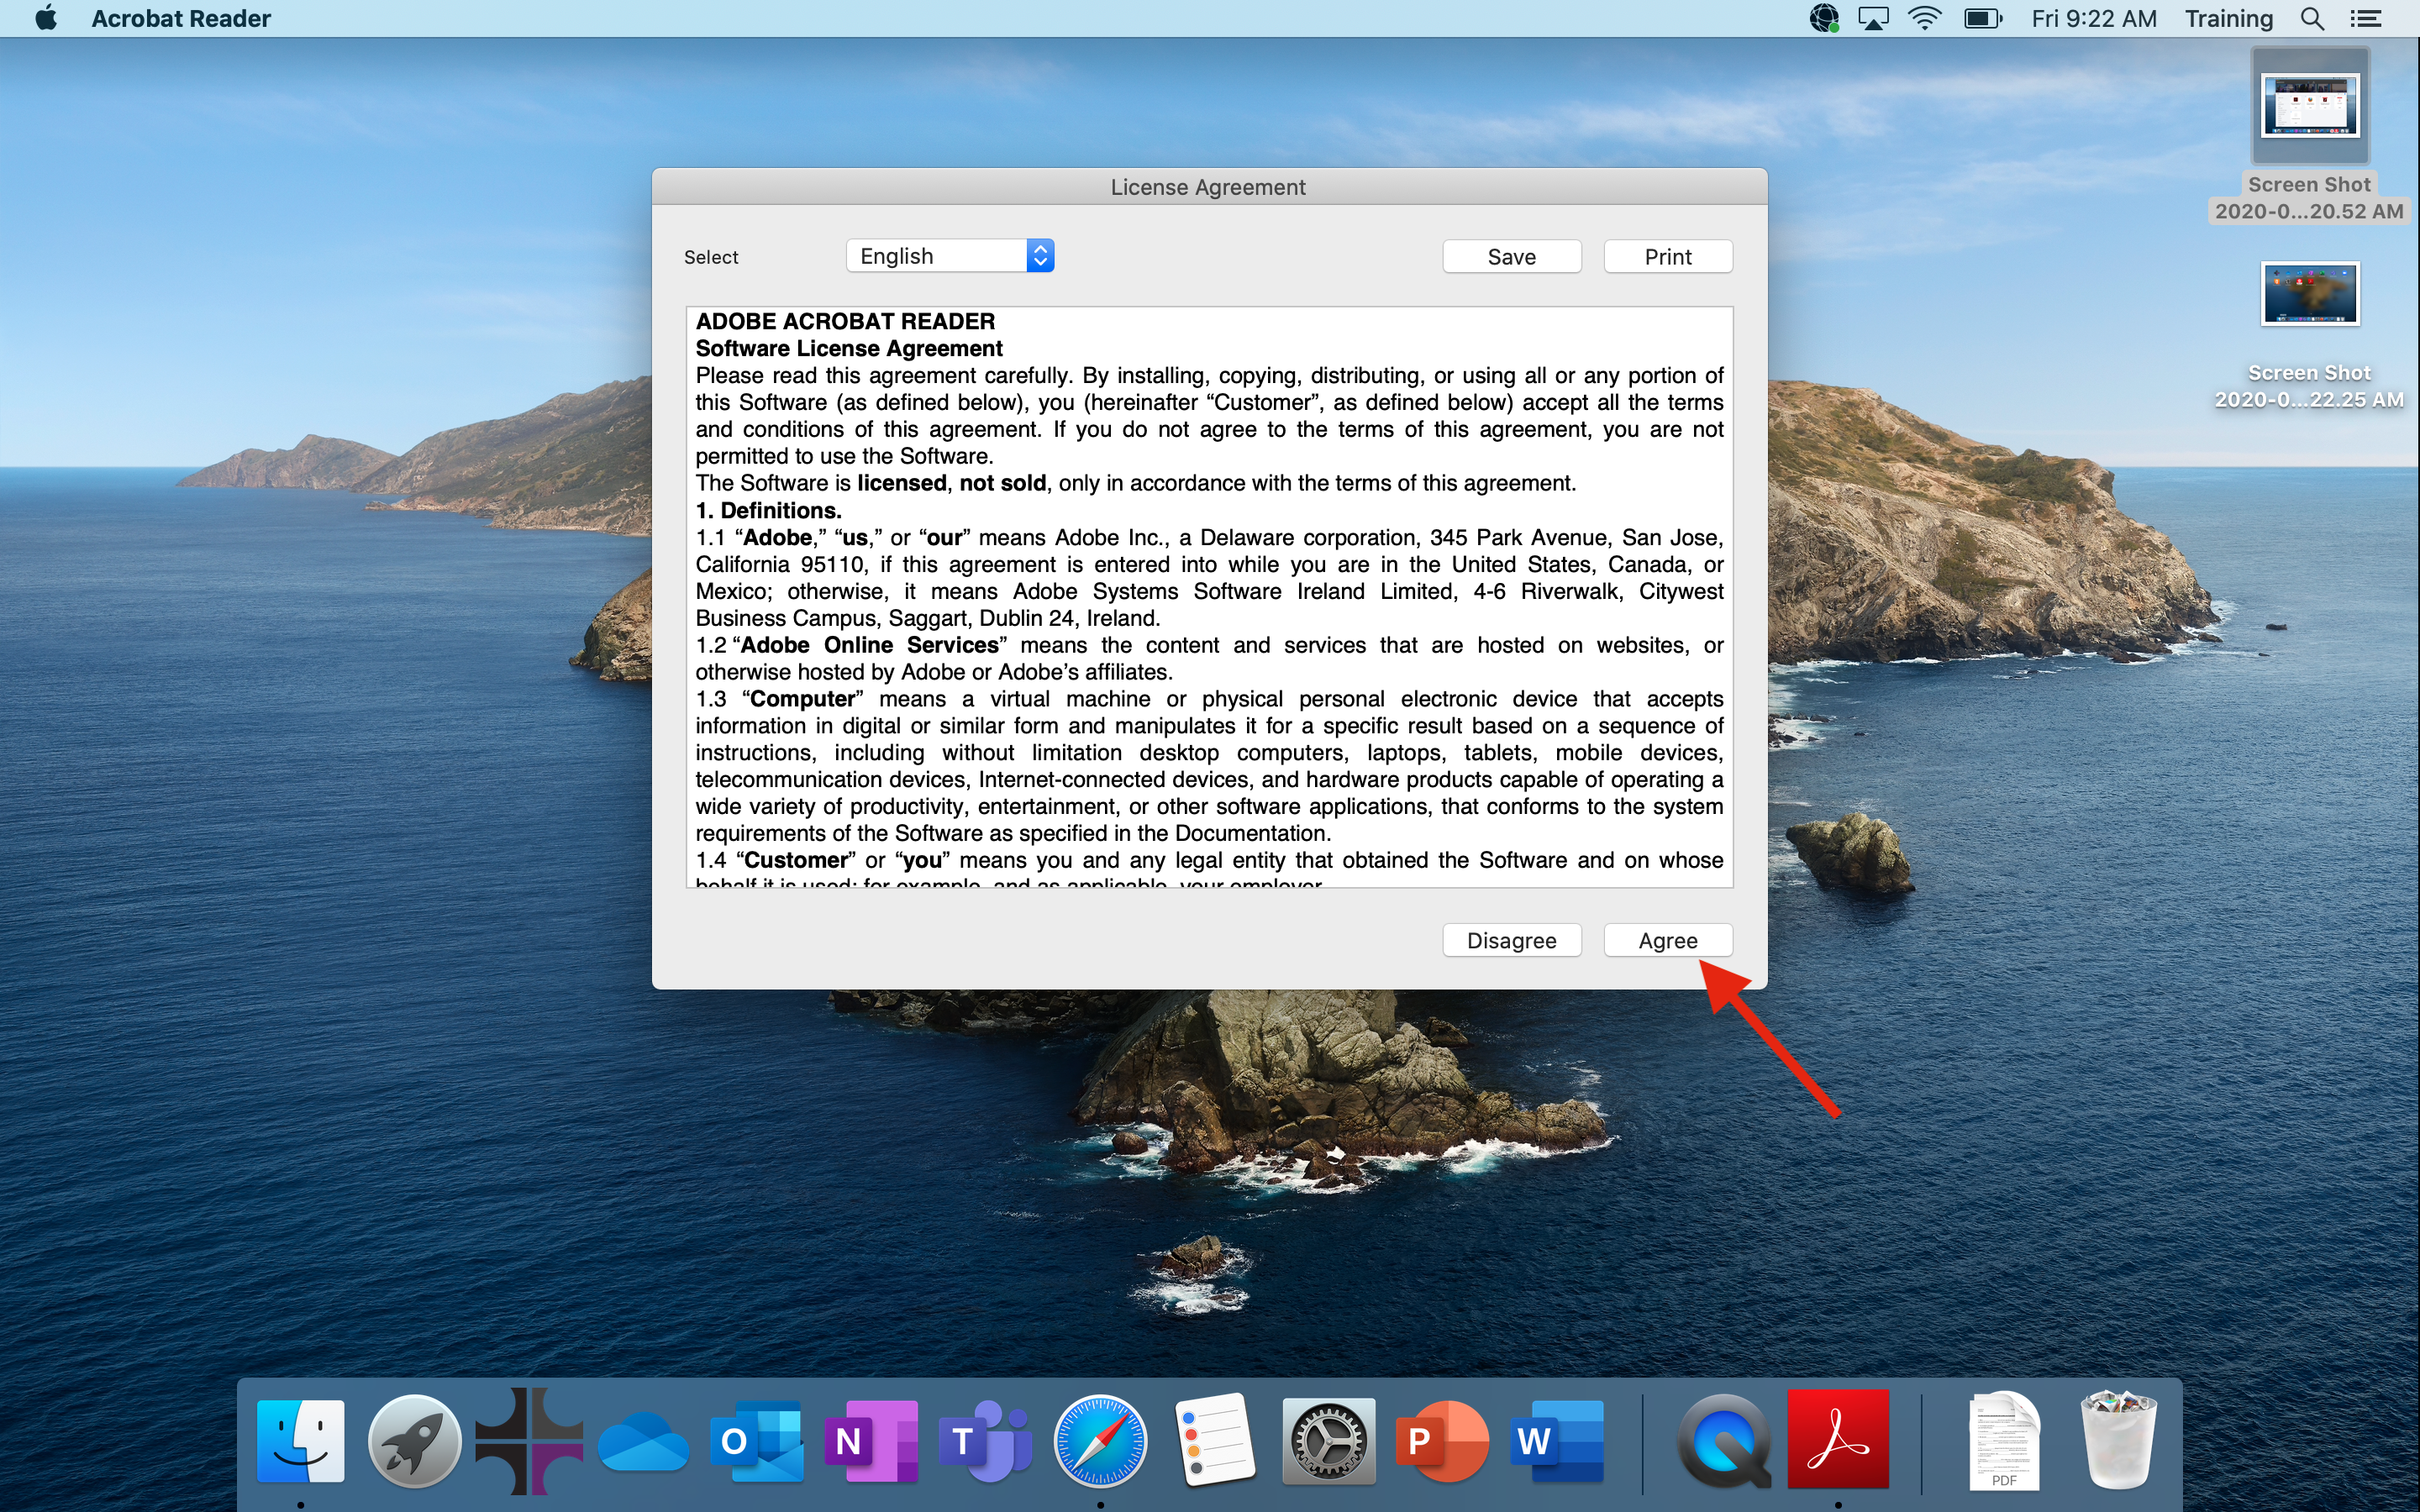This screenshot has width=2420, height=1512.
Task: Open Safari from the Dock
Action: click(1100, 1440)
